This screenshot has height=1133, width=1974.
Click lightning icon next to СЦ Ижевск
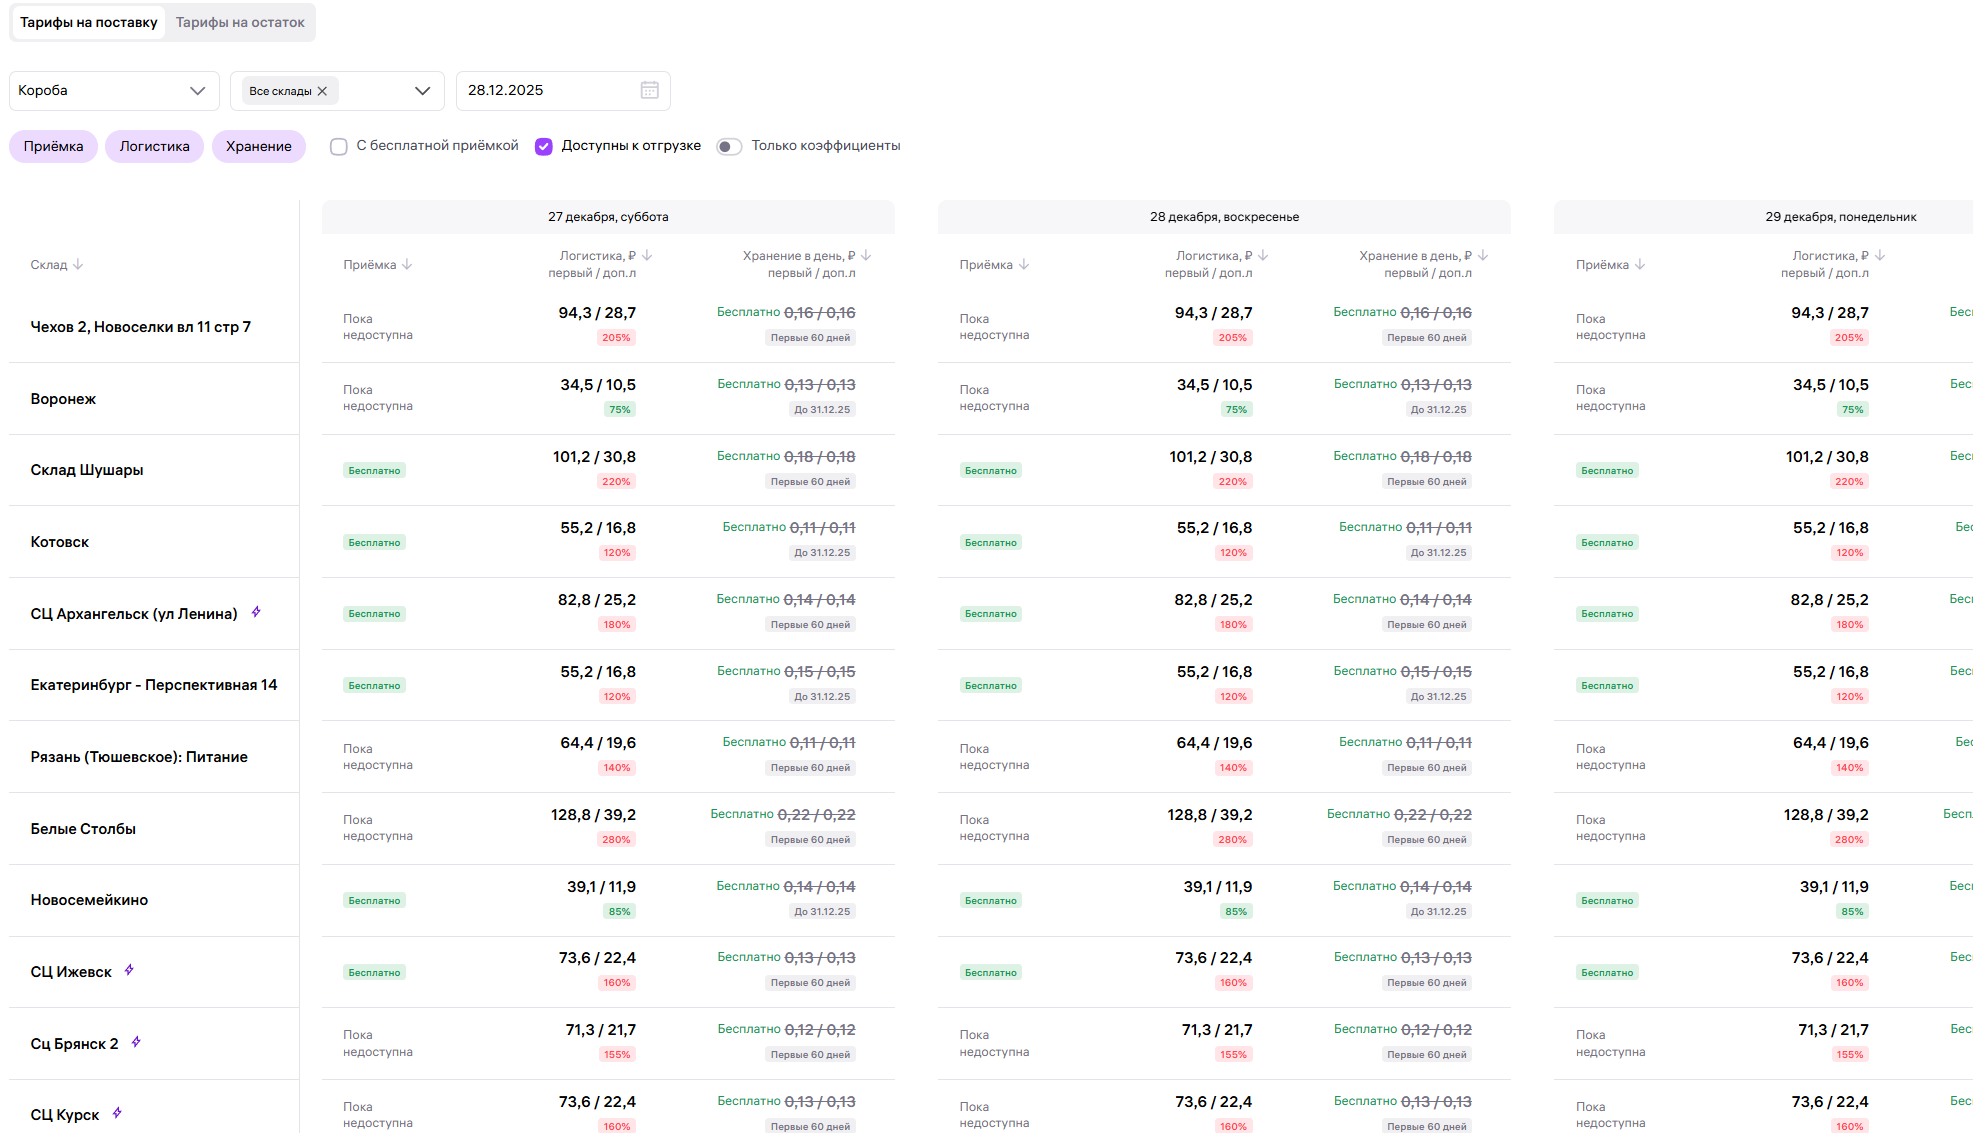tap(129, 970)
